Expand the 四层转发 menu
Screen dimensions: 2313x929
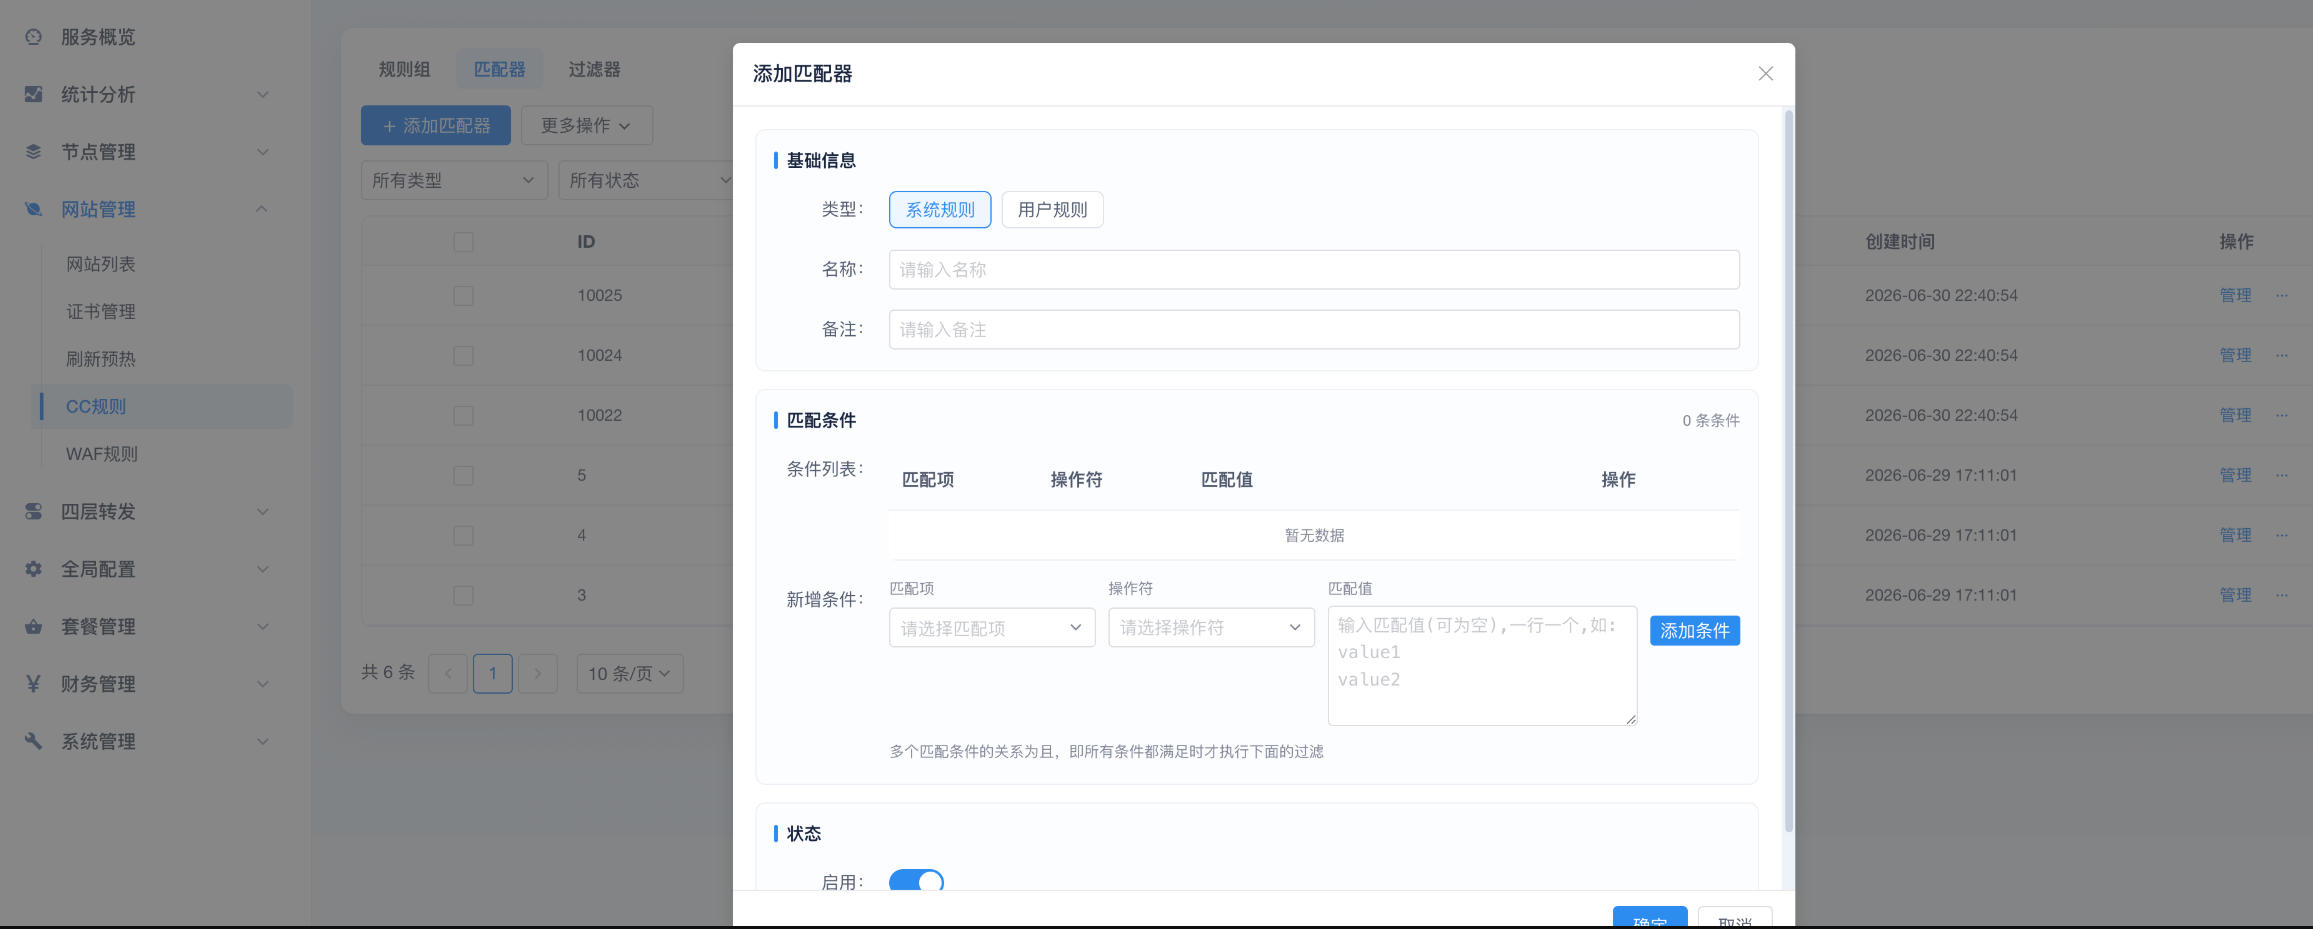coord(262,512)
